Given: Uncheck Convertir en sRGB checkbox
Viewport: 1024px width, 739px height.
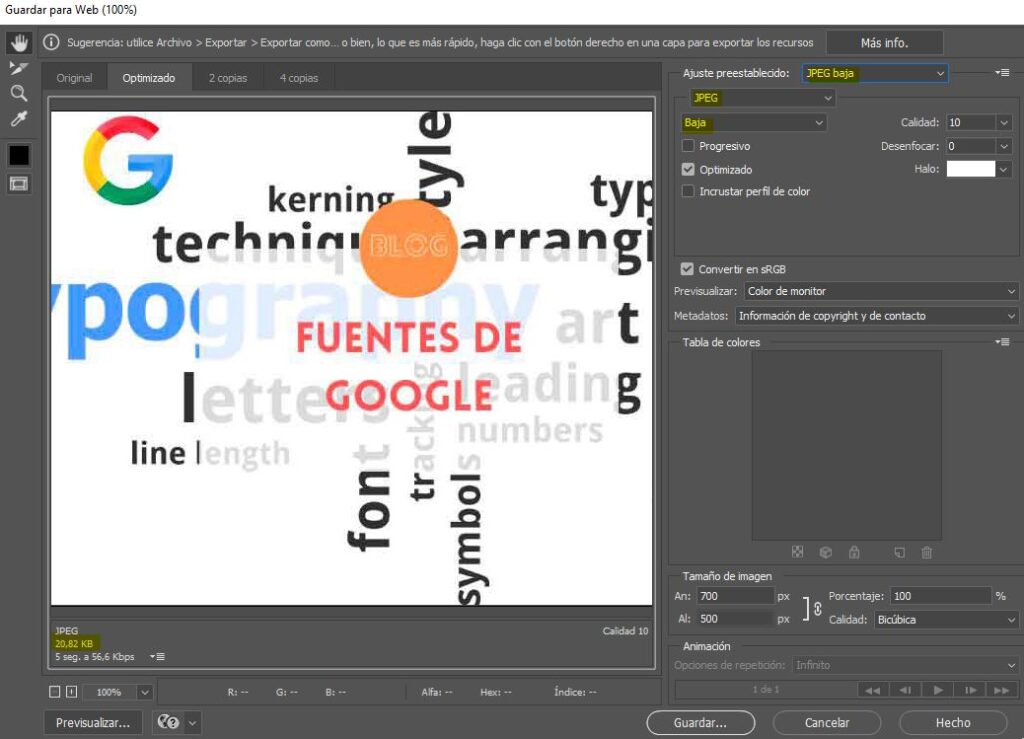Looking at the screenshot, I should point(686,269).
